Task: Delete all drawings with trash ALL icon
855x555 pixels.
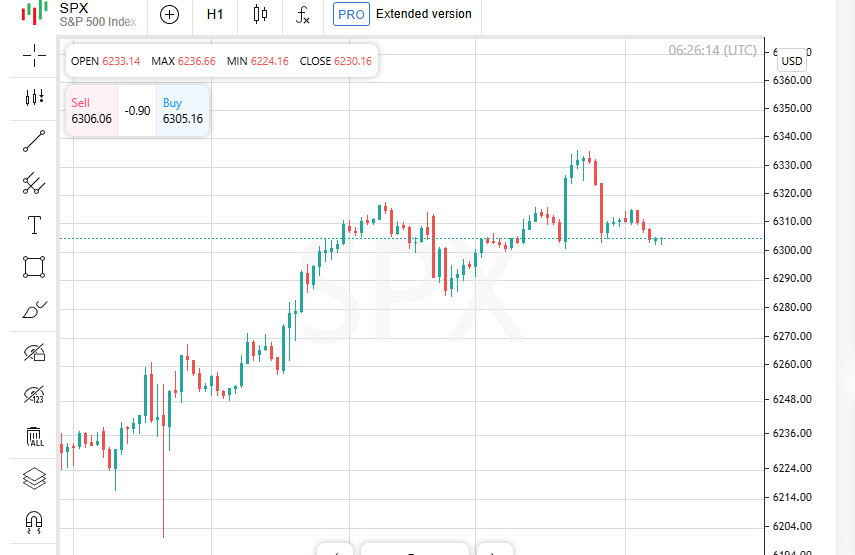Action: coord(34,437)
